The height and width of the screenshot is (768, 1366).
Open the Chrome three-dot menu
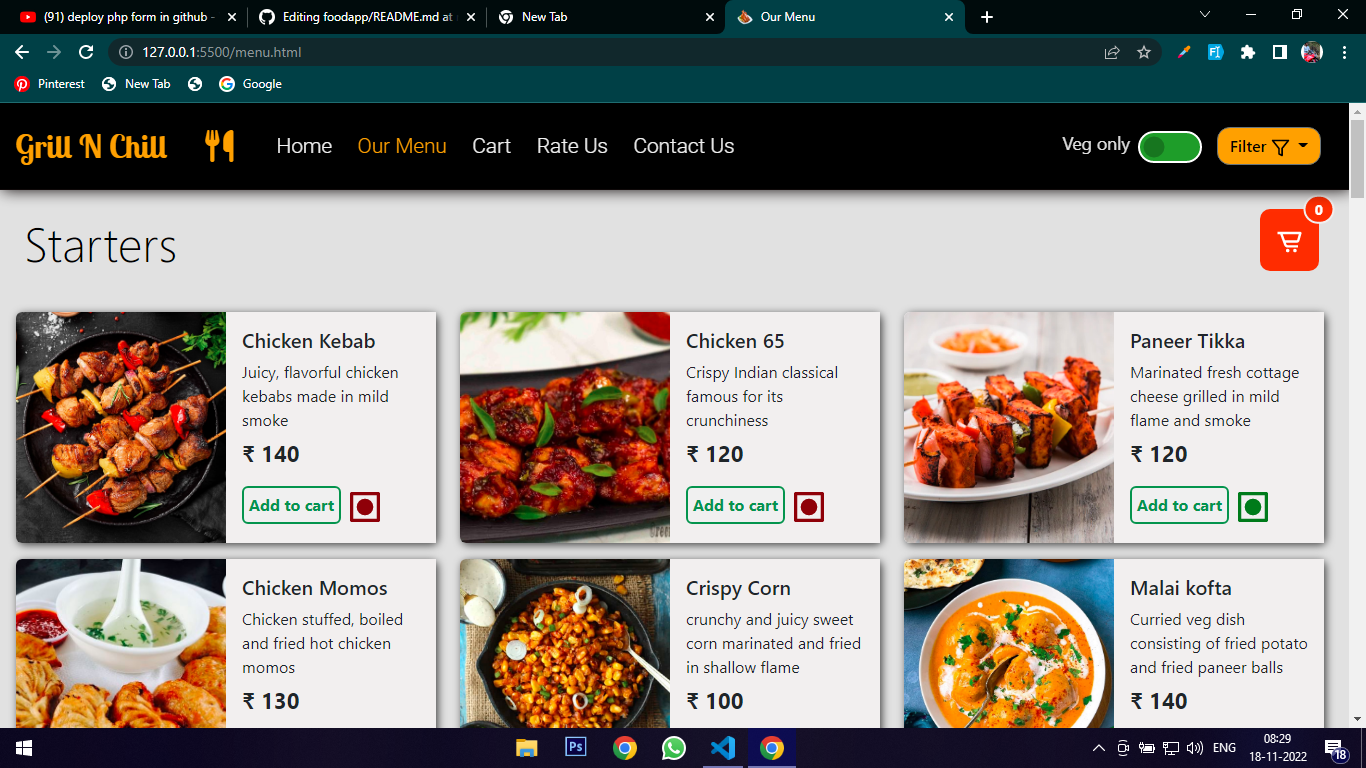[1343, 52]
